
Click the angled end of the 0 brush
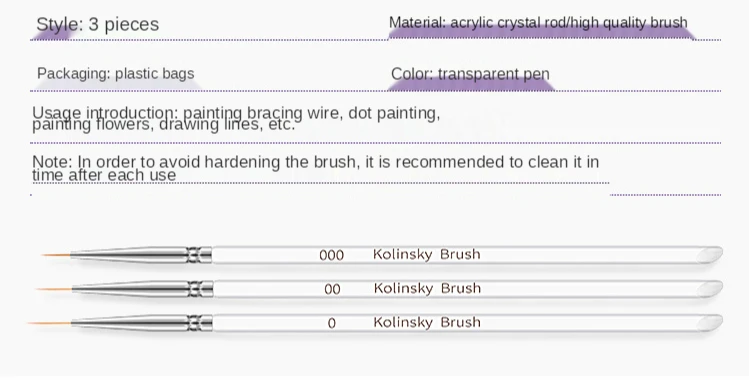coord(709,323)
